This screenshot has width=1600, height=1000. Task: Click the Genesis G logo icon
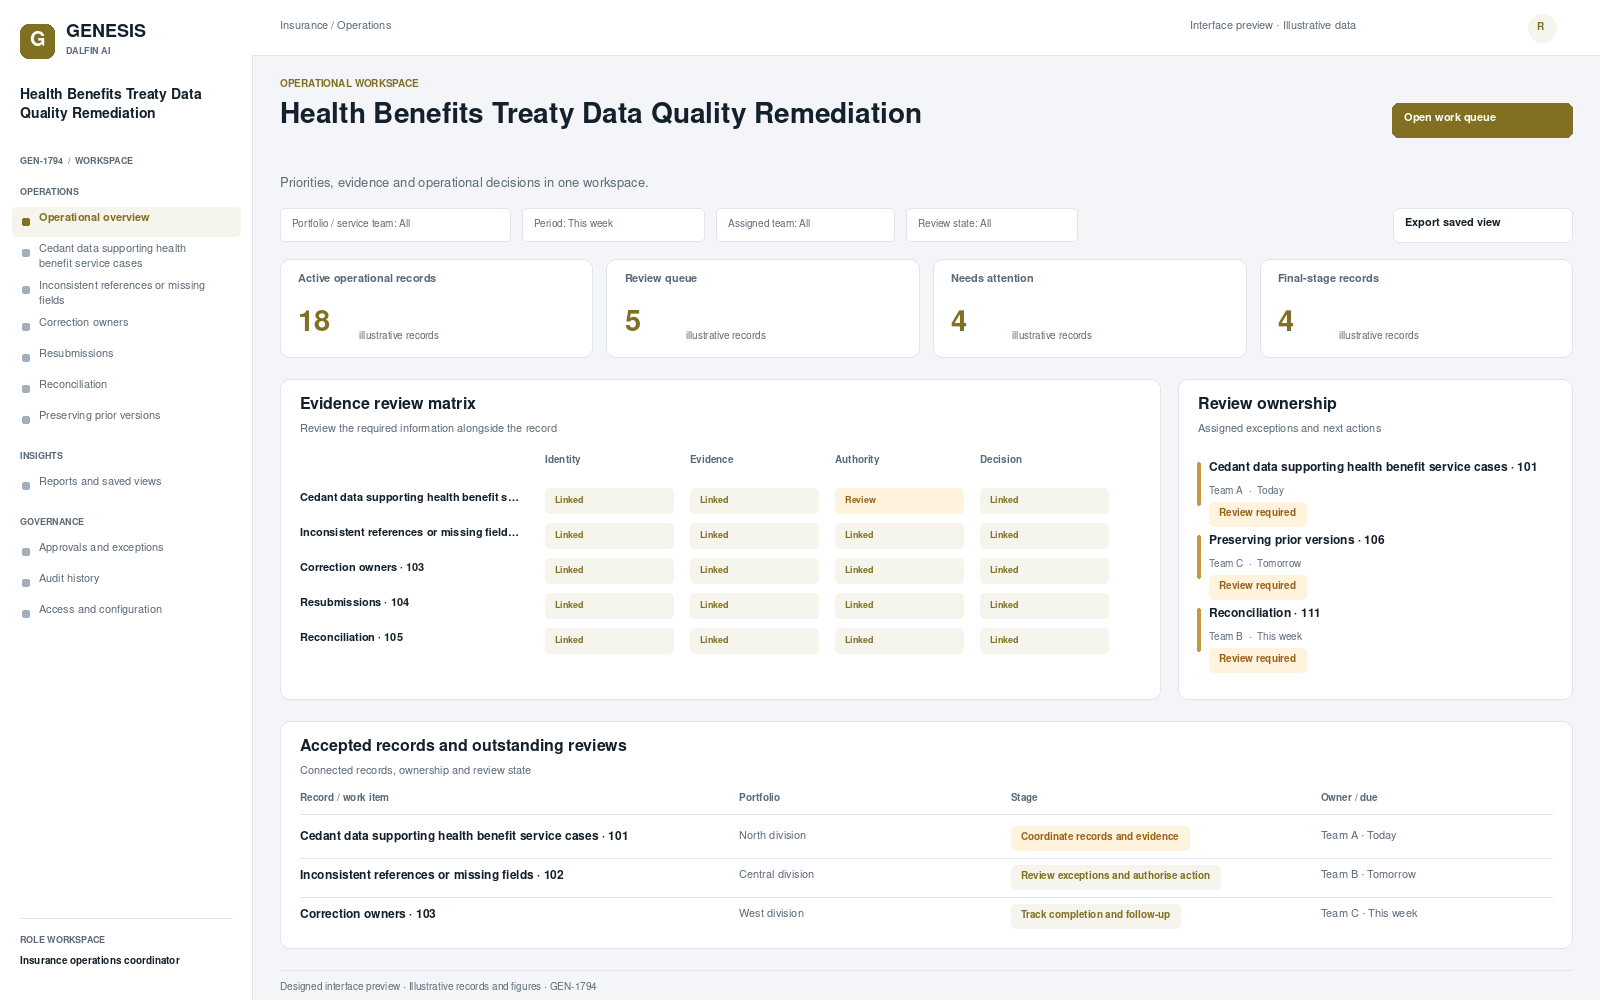(37, 41)
